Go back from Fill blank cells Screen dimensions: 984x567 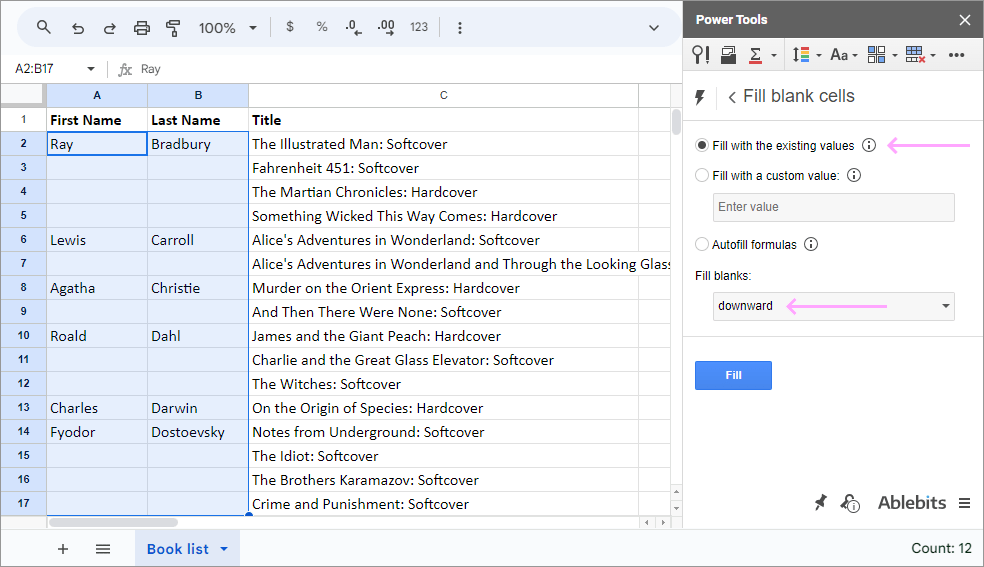732,97
